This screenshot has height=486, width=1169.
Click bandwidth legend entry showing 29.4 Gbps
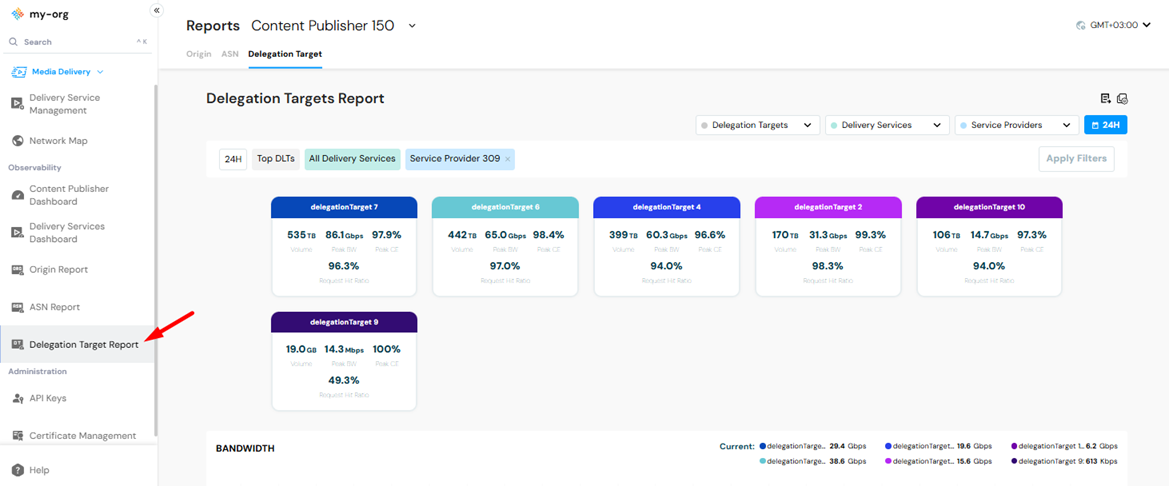coord(813,446)
